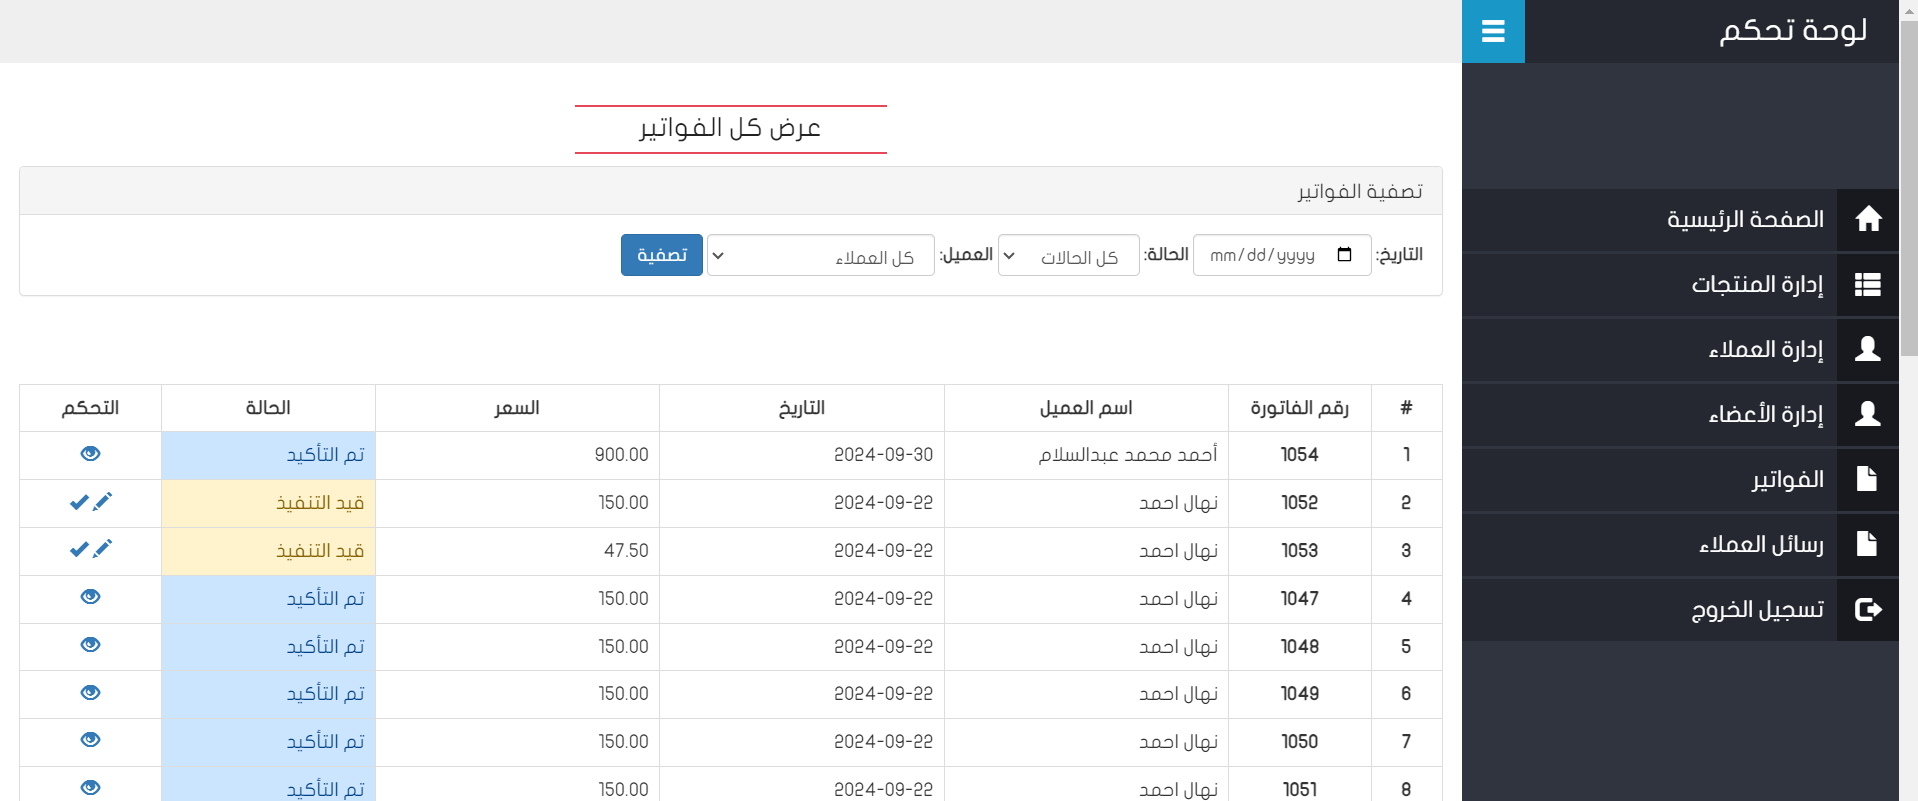Screen dimensions: 1918x801
Task: Open إدارة المنتجات menu item
Action: coord(1680,284)
